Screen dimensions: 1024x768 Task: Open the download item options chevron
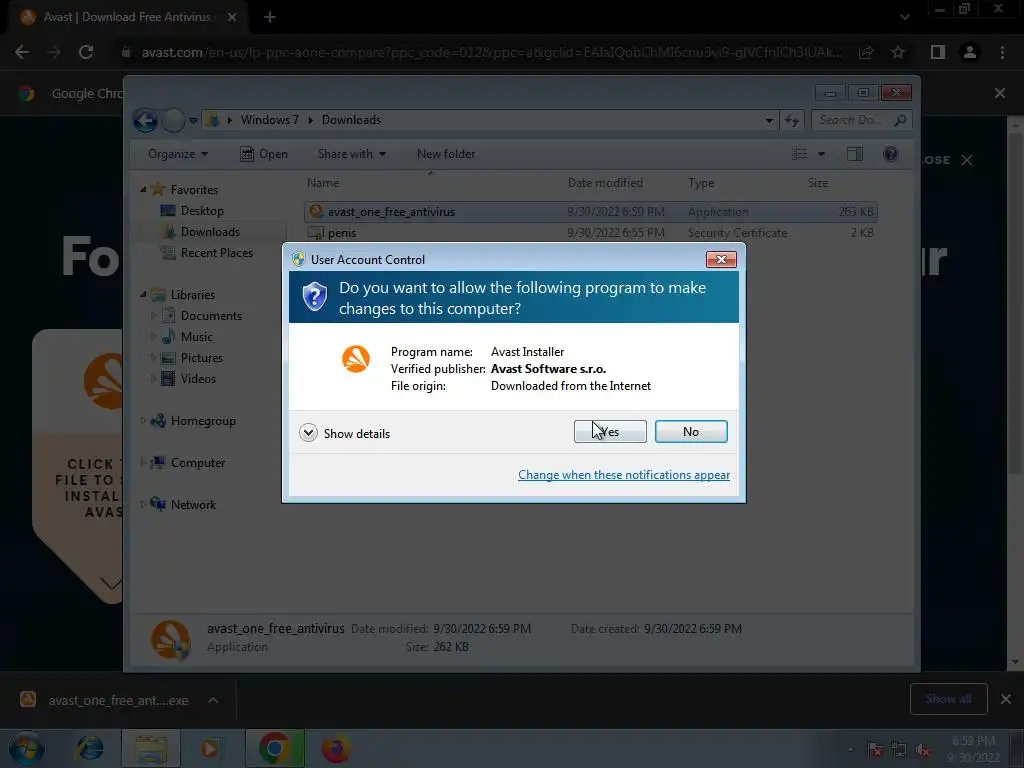tap(213, 700)
